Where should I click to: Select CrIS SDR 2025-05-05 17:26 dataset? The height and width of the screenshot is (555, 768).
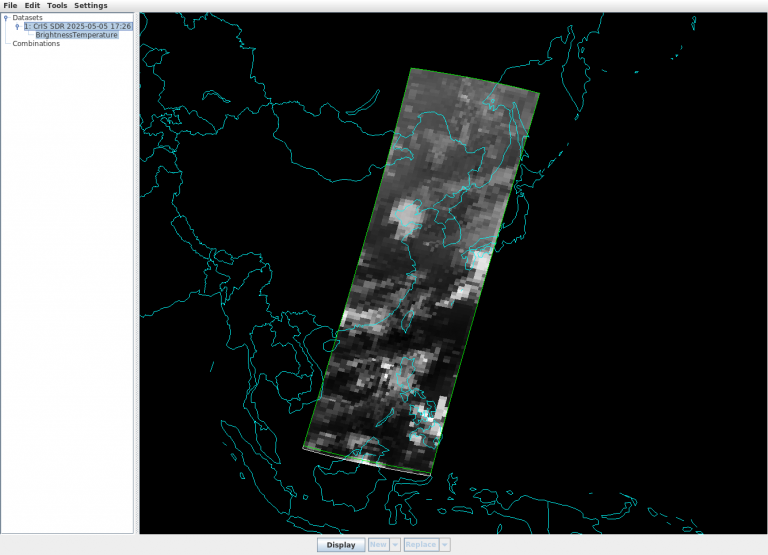[x=78, y=26]
